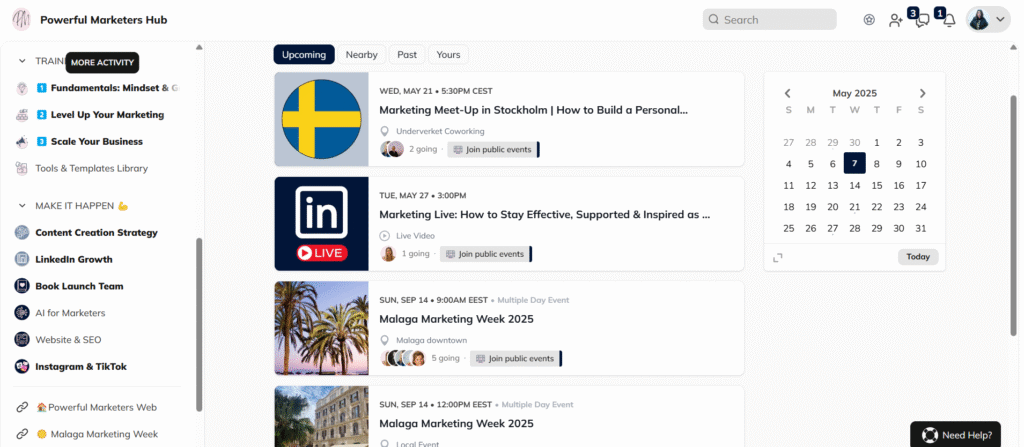Image resolution: width=1024 pixels, height=447 pixels.
Task: Click Join public events on Malaga 9:00AM
Action: [x=515, y=359]
